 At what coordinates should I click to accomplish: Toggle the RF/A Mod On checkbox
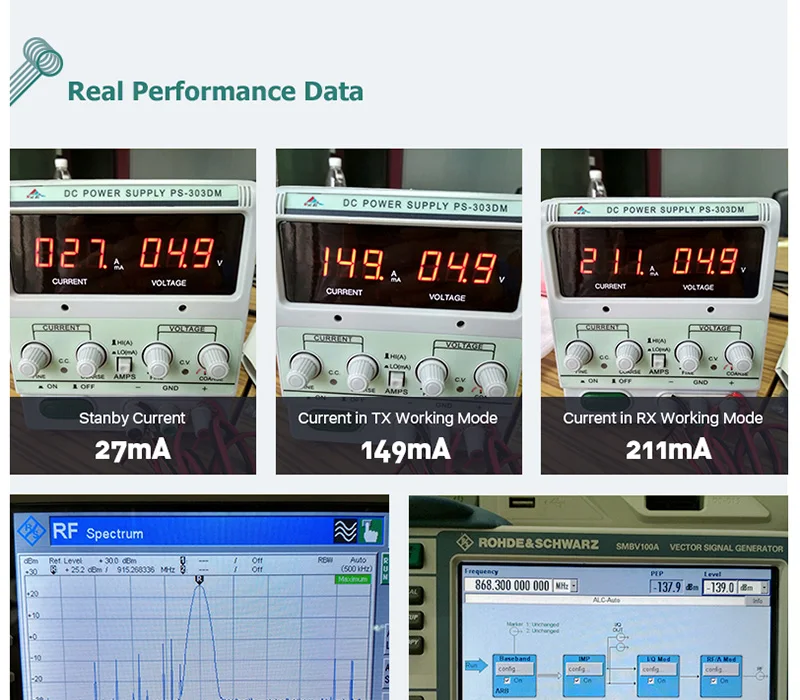click(x=714, y=681)
